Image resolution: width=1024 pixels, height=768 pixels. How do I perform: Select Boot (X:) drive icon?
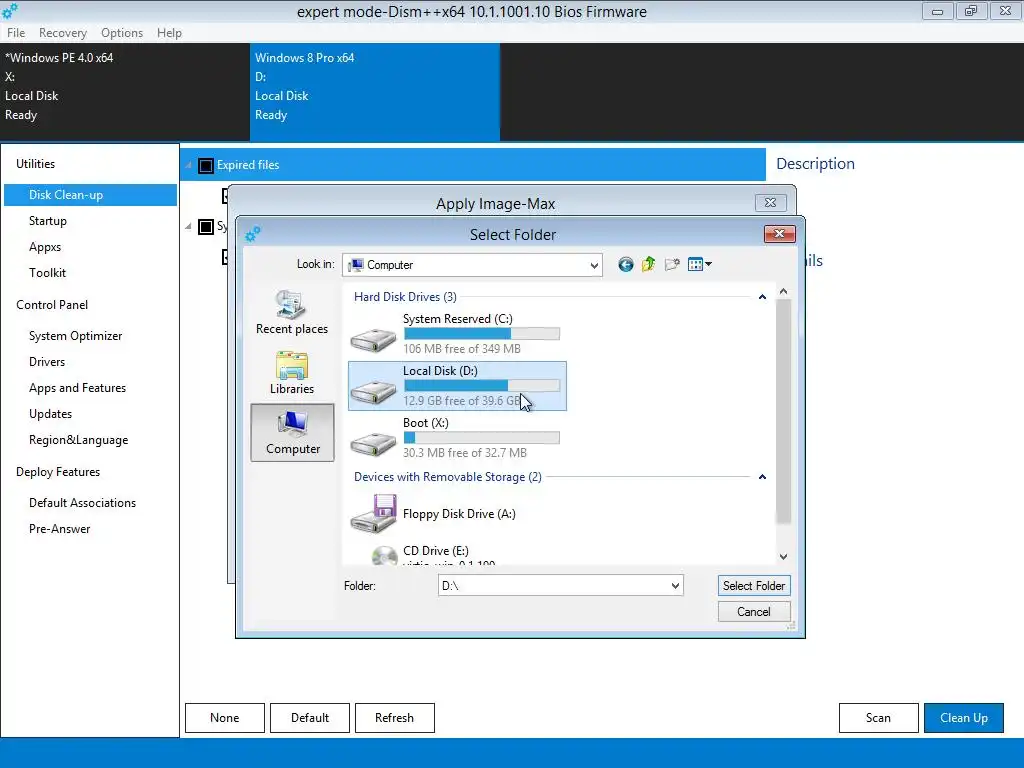coord(373,443)
